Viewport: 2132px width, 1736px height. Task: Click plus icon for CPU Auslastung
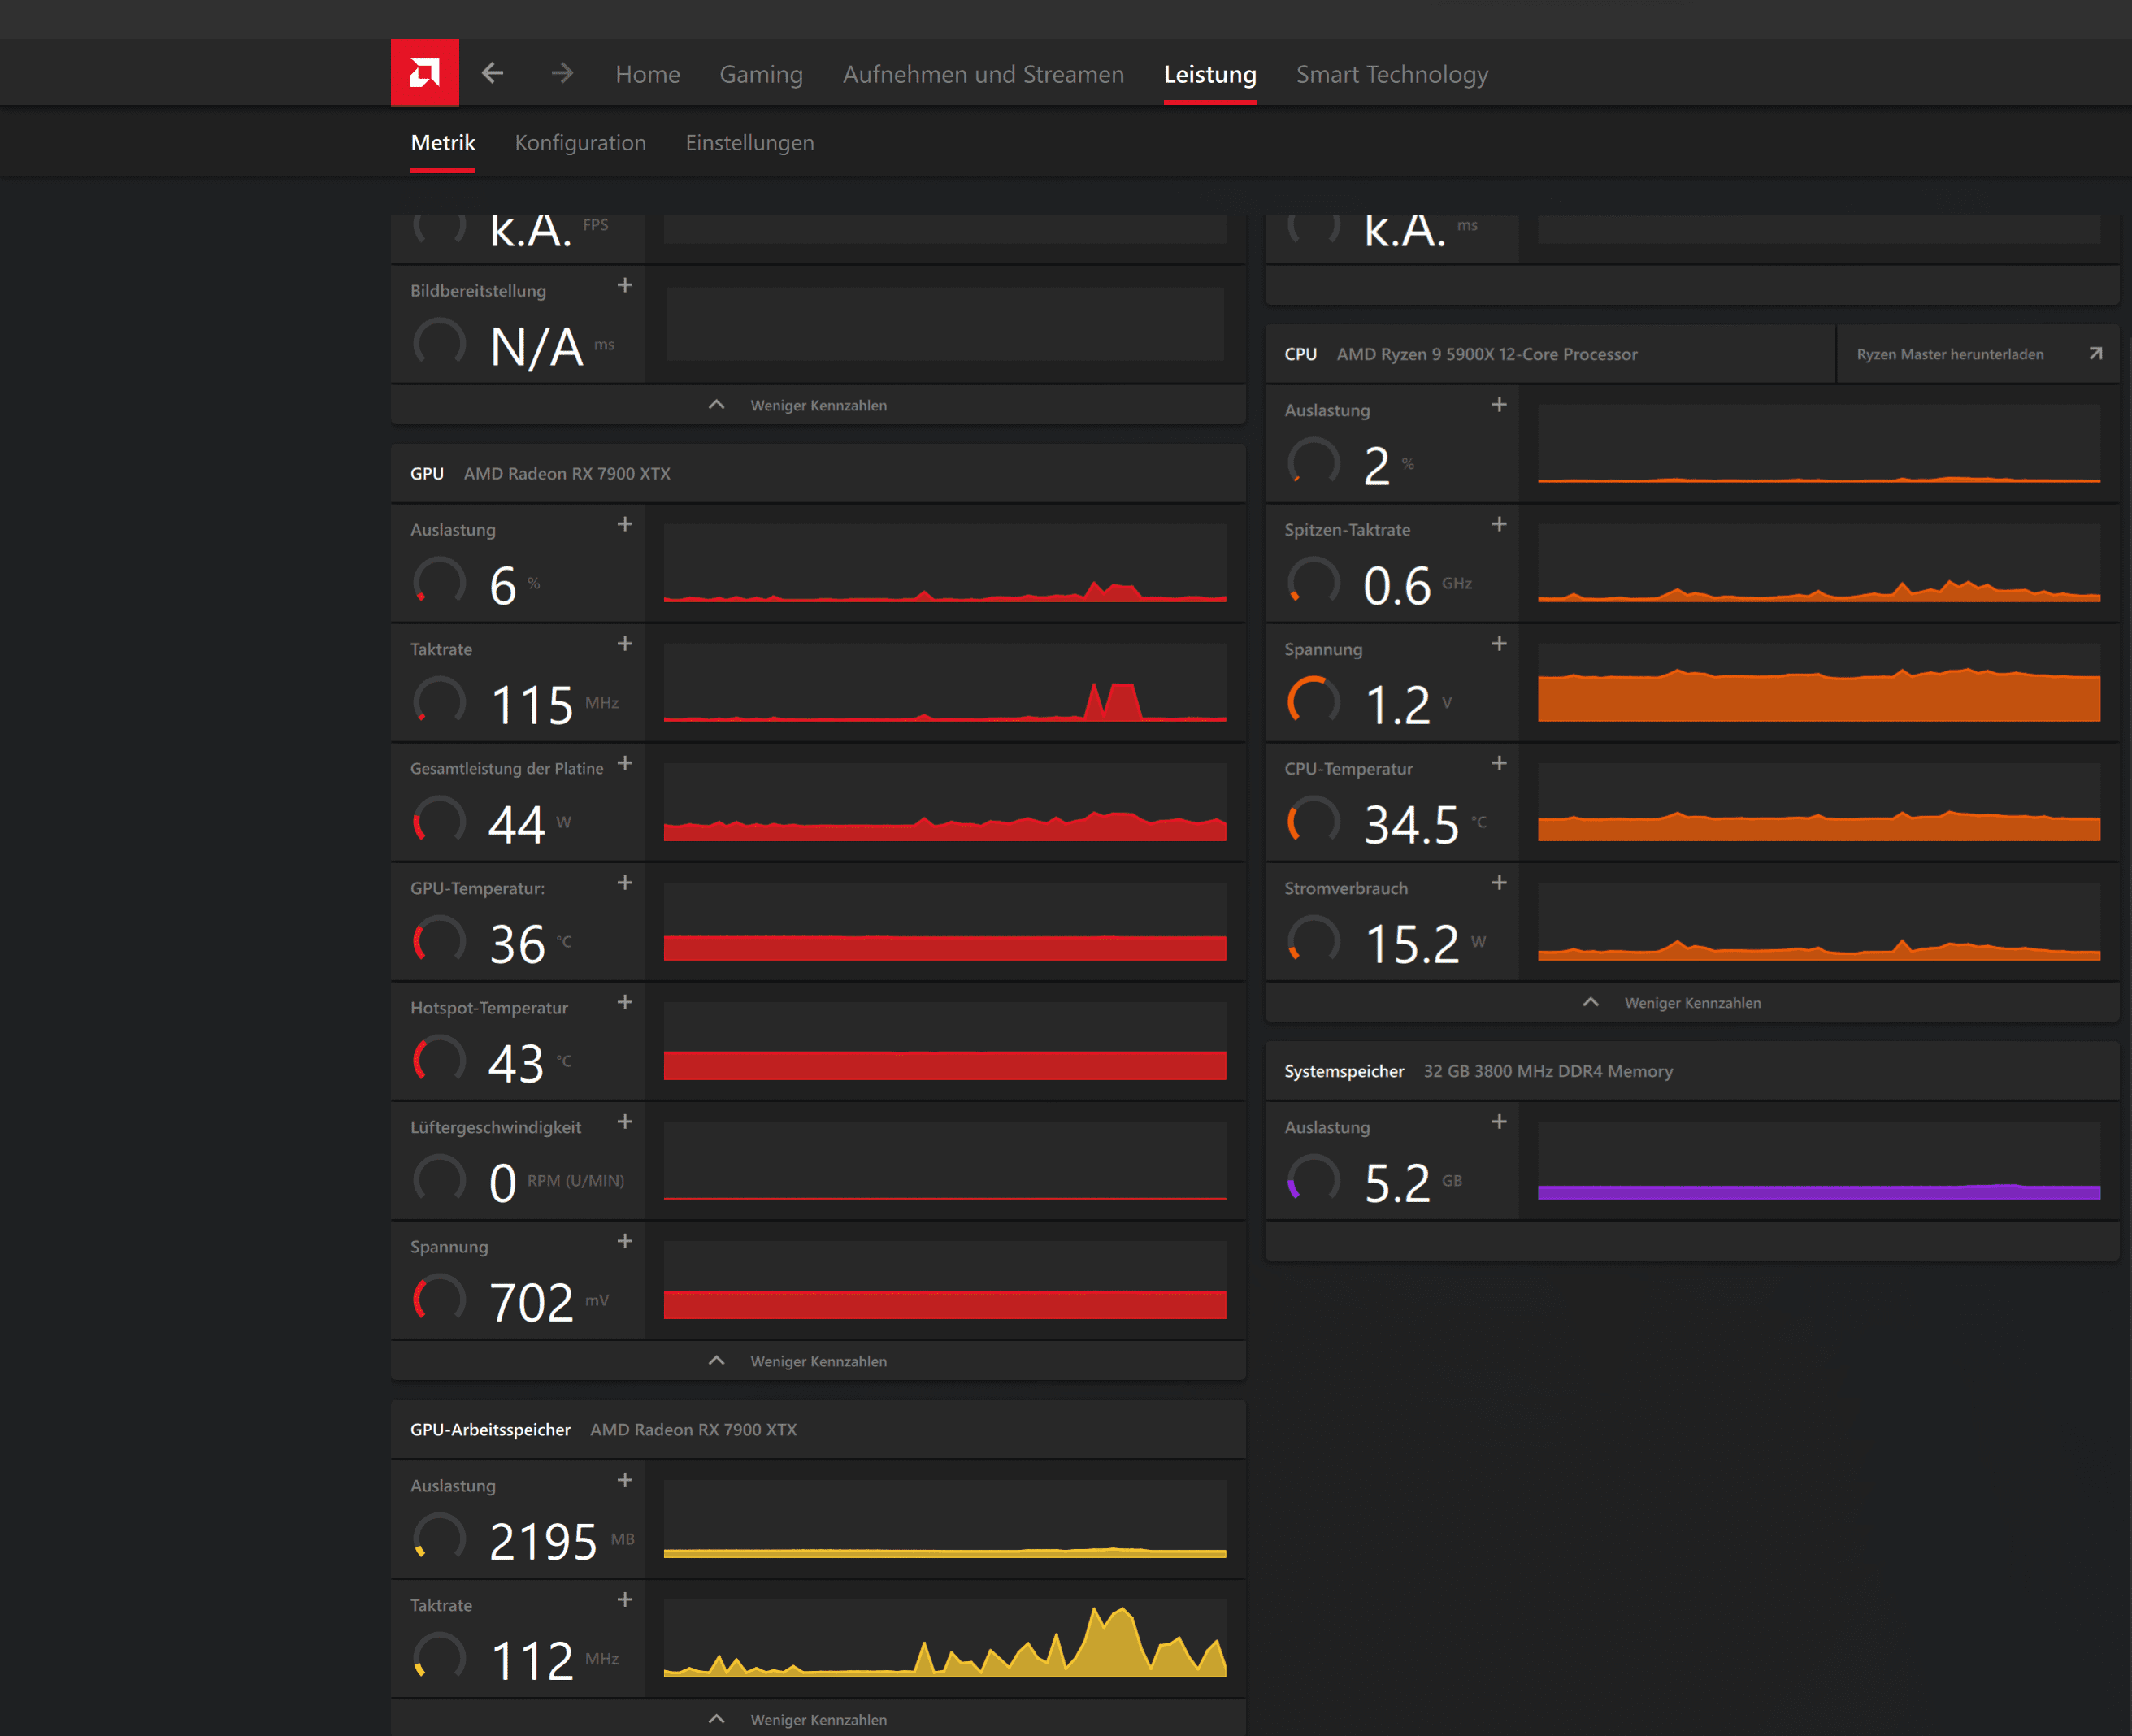tap(1499, 405)
